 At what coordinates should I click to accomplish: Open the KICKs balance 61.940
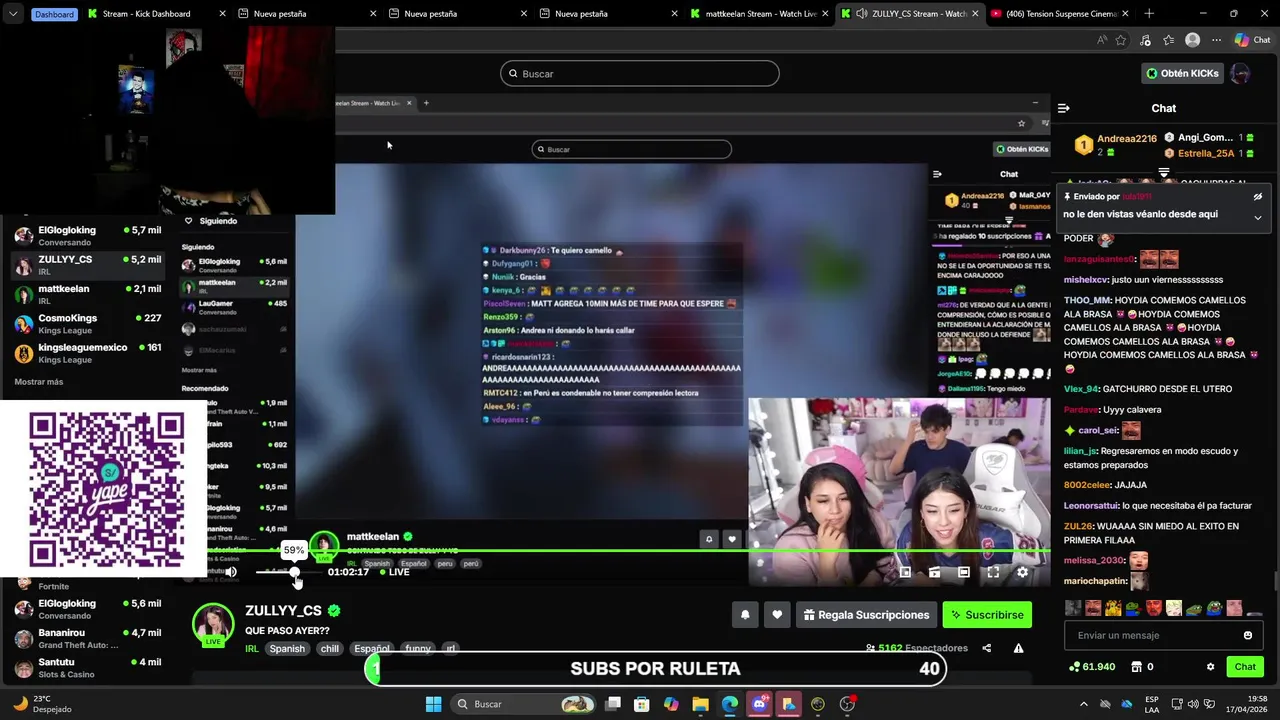1092,667
